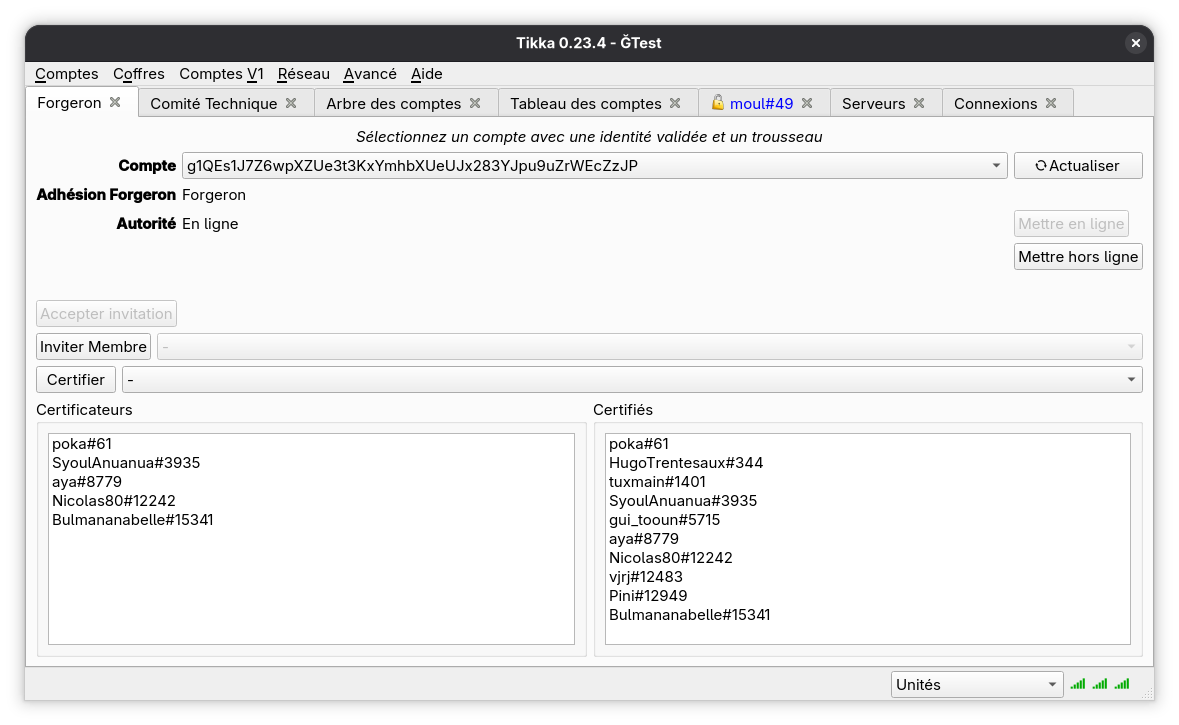1179x725 pixels.
Task: Close the Comité Technique tab
Action: (x=291, y=103)
